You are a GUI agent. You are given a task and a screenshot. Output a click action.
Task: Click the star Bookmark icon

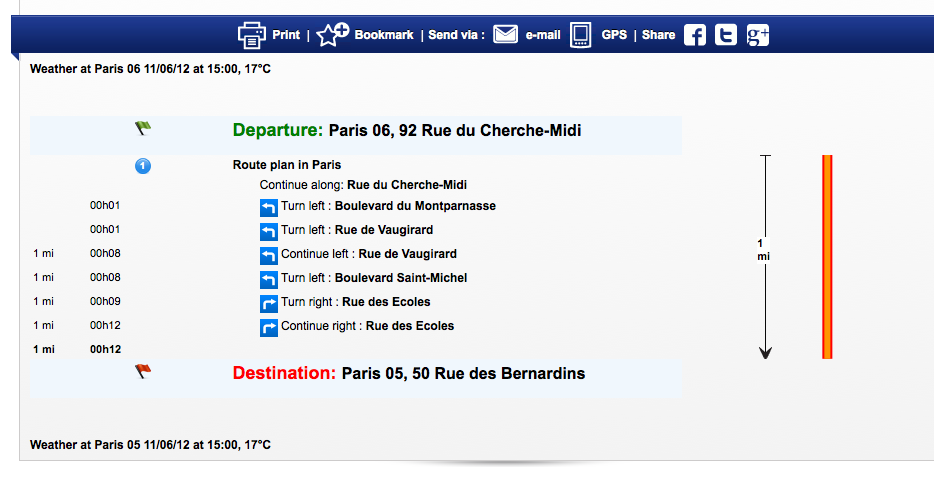(x=332, y=35)
